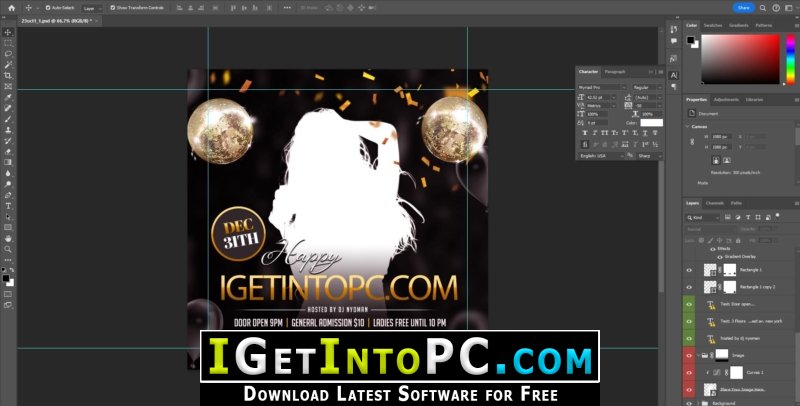Switch to the Paths tab
This screenshot has width=800, height=406.
(736, 203)
